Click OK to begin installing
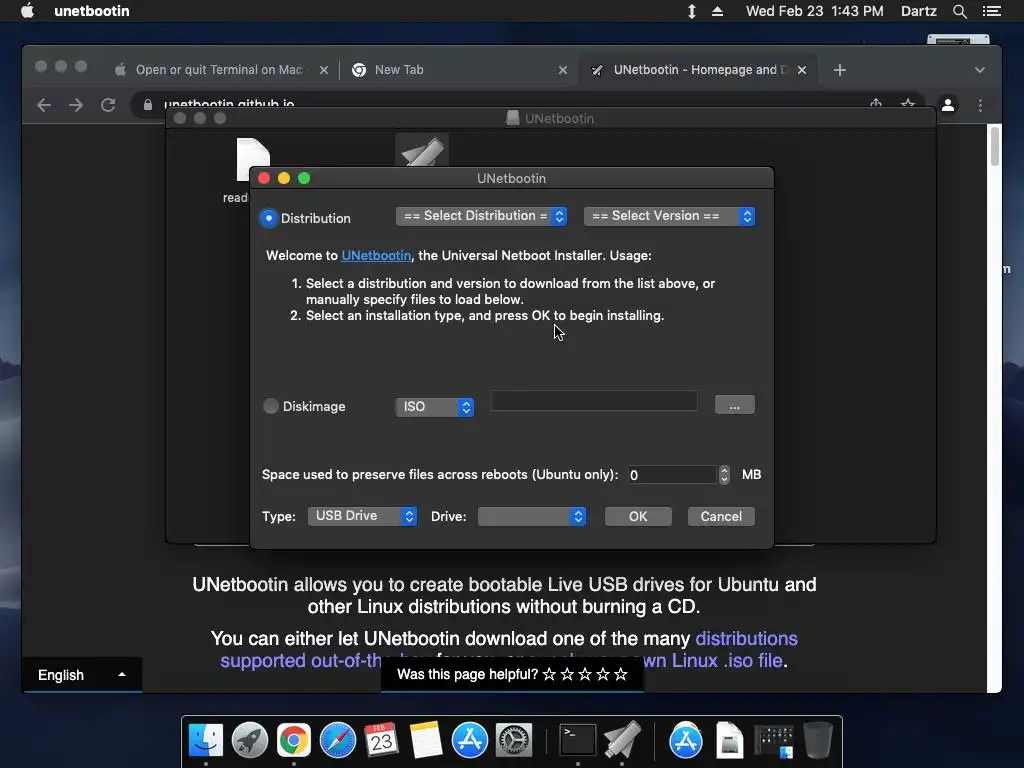1024x768 pixels. point(638,517)
